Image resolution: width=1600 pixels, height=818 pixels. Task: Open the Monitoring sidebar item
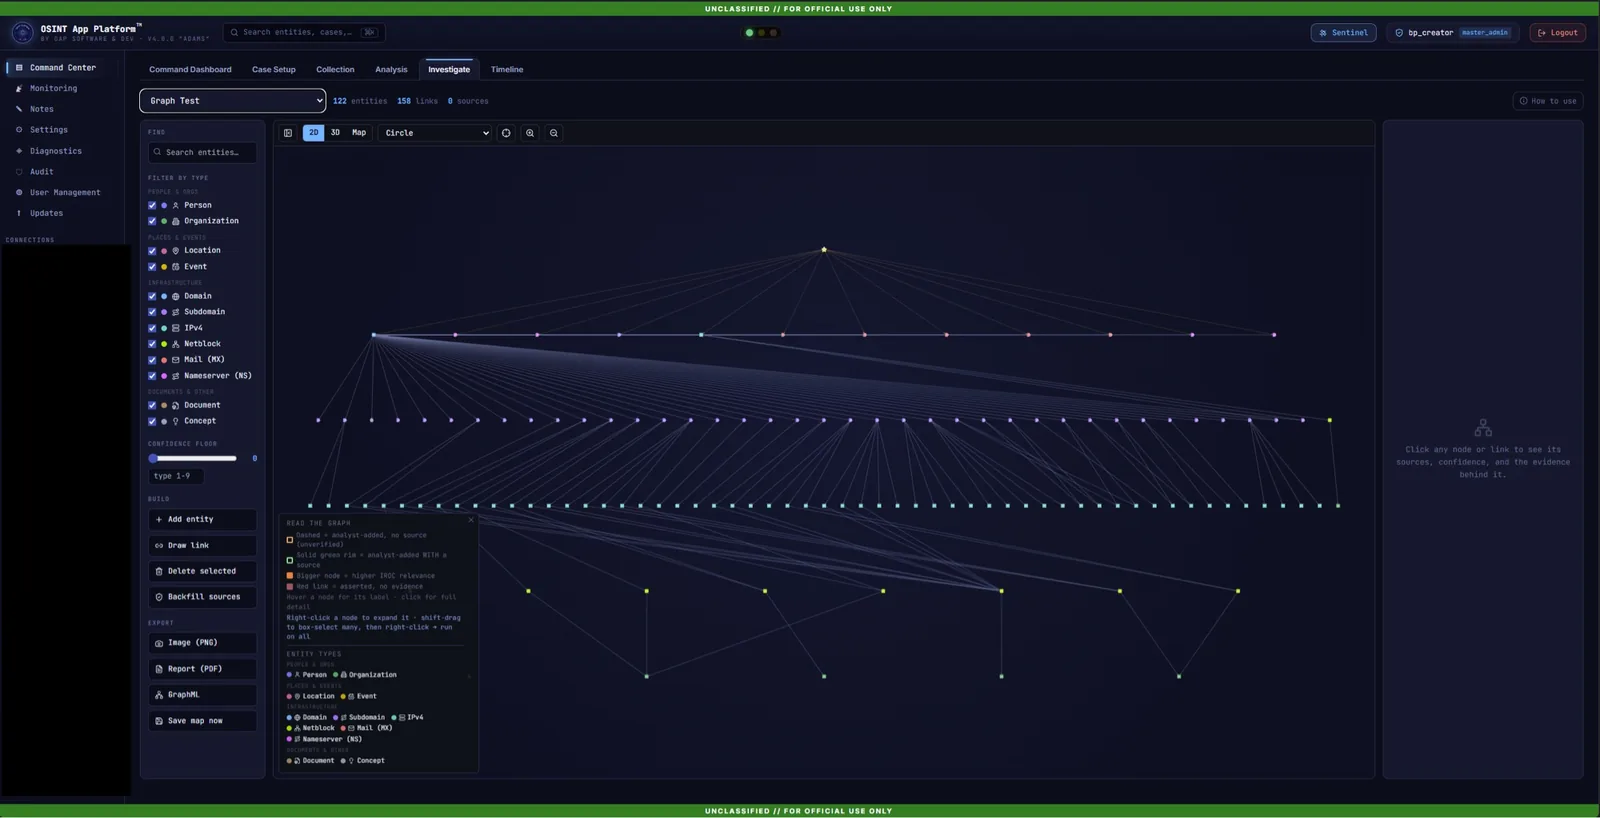(x=53, y=88)
